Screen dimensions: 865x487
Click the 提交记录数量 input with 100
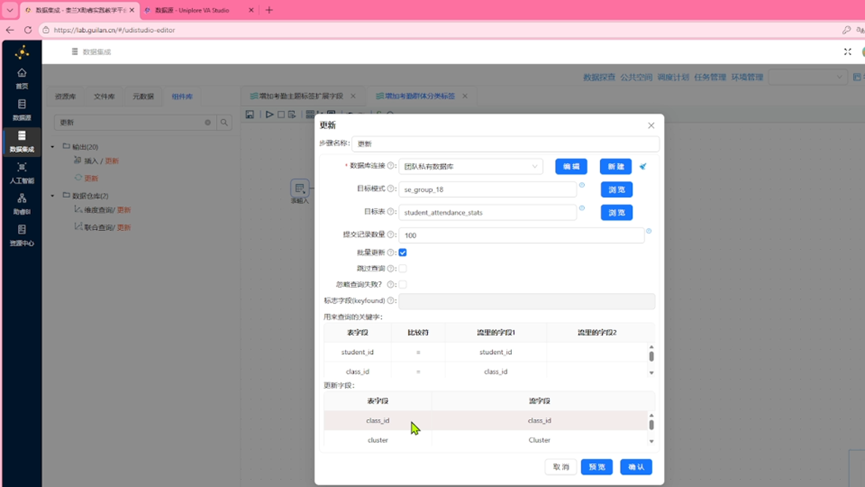pyautogui.click(x=521, y=236)
